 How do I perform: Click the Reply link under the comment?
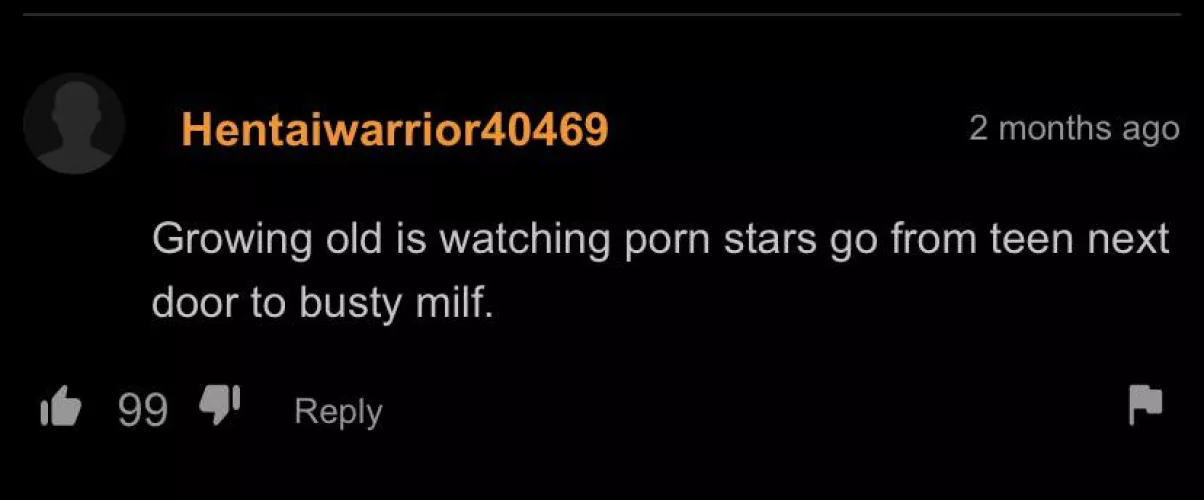coord(338,411)
